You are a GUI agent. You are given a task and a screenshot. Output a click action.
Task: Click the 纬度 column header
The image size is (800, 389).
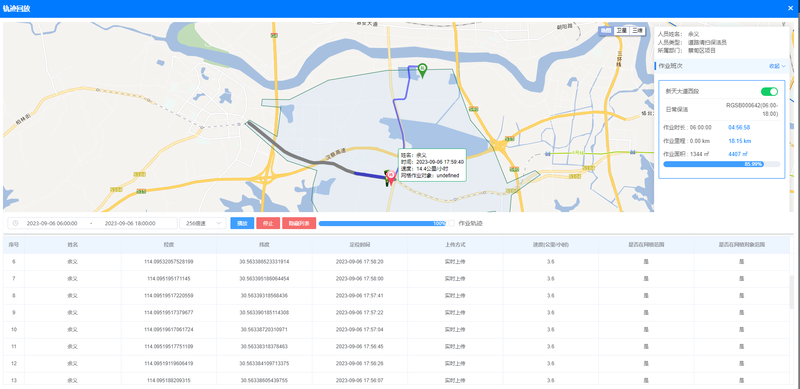264,245
